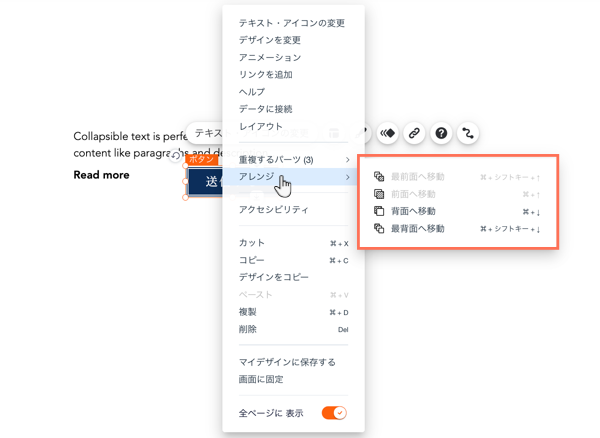The width and height of the screenshot is (600, 438).
Task: Click the connect-to-data squiggle icon
Action: tap(468, 133)
